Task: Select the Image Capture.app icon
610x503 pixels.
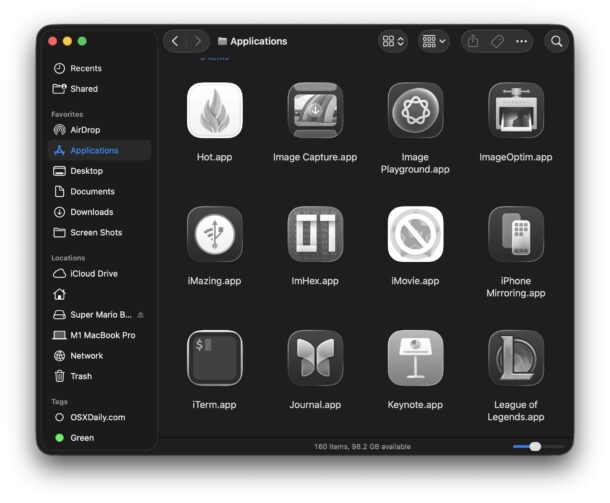Action: (x=315, y=110)
